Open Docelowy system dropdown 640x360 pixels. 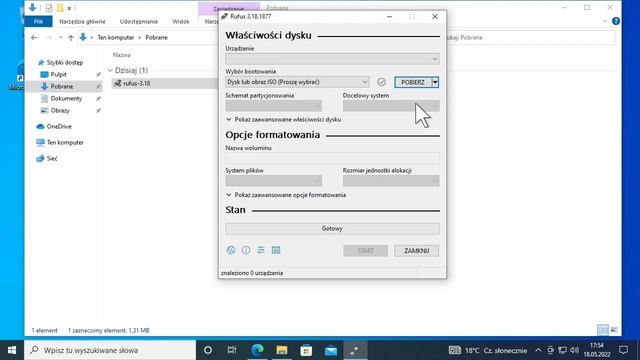pyautogui.click(x=391, y=106)
